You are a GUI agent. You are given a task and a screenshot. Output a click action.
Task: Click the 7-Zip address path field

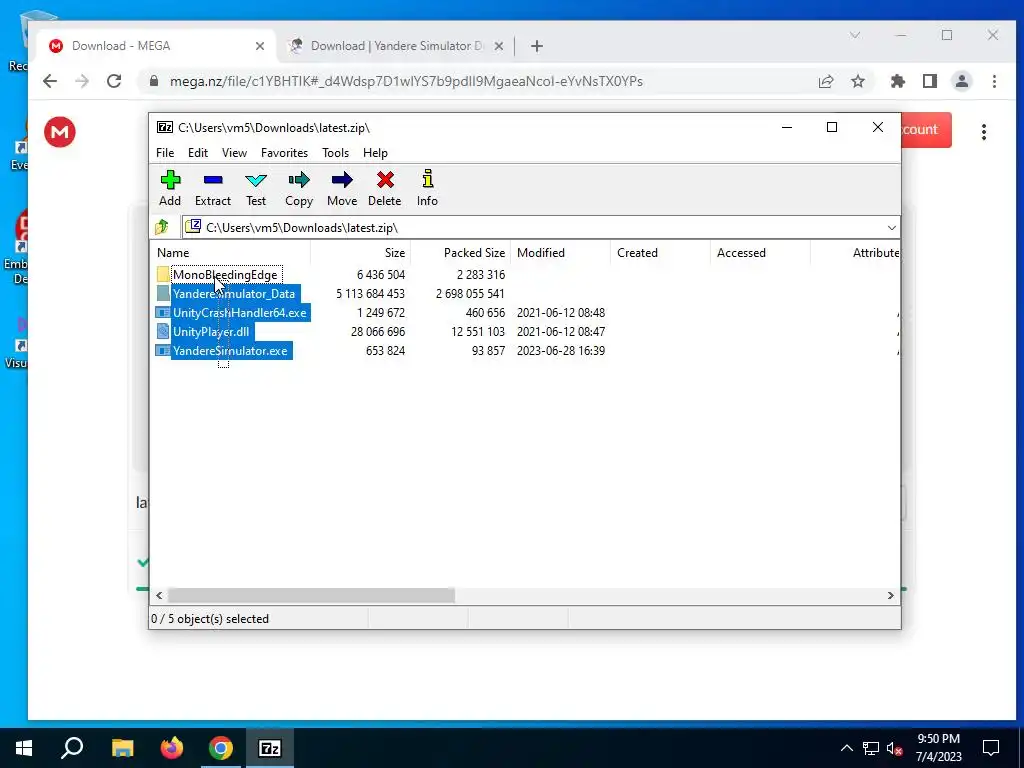[541, 227]
